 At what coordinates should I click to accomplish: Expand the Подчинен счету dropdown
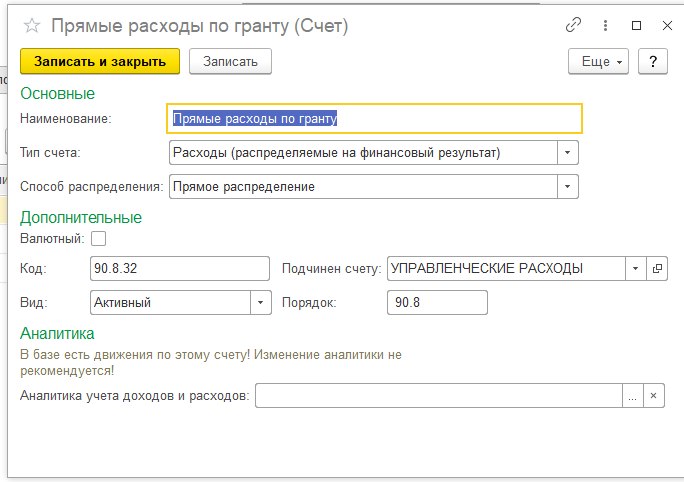tap(636, 269)
